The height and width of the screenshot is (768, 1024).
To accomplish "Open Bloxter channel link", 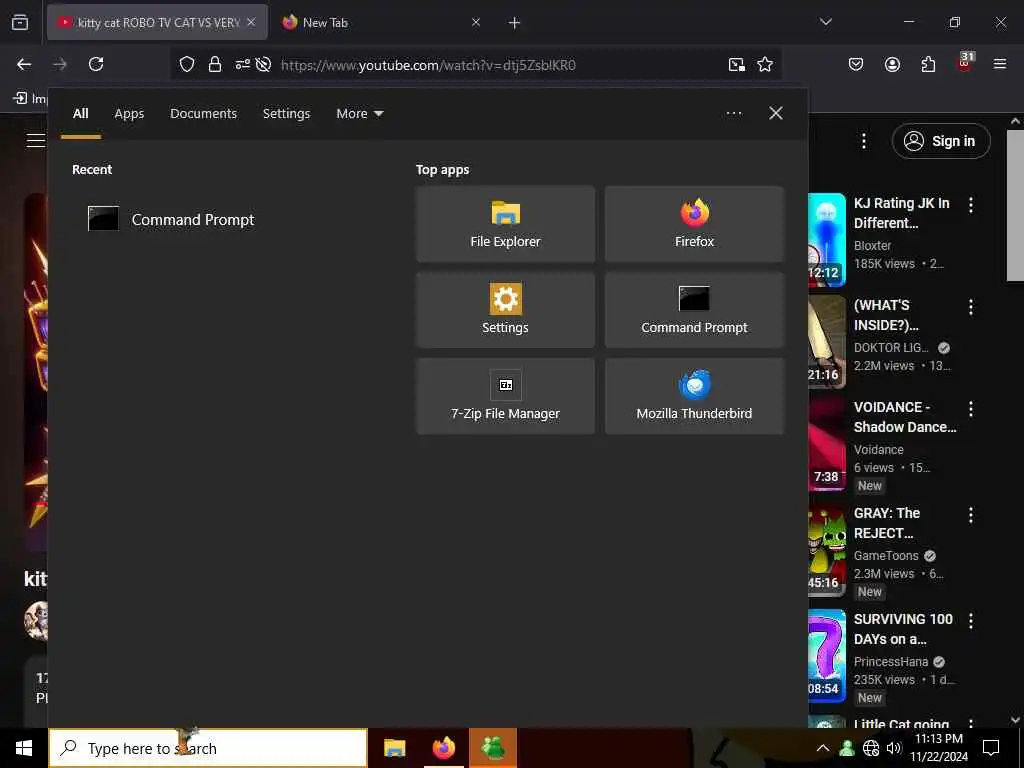I will point(872,246).
